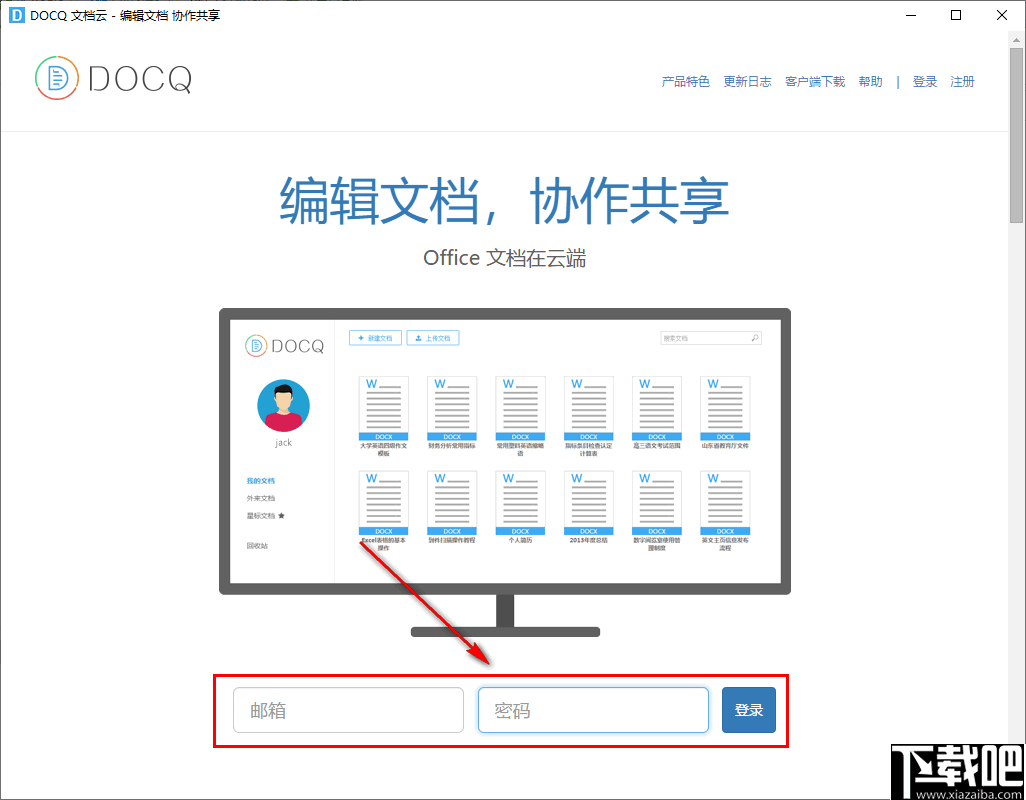Open the 产品特色 menu item

[x=685, y=81]
